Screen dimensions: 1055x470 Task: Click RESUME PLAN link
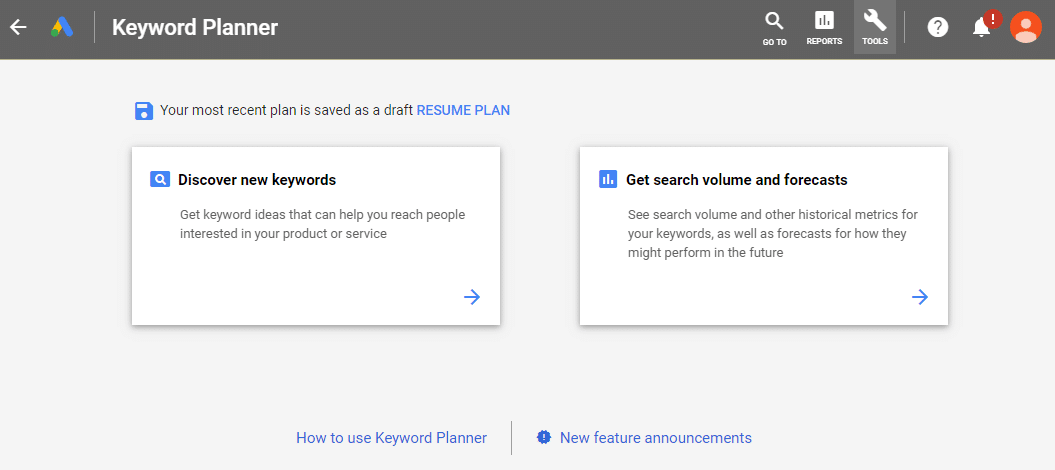pyautogui.click(x=464, y=110)
